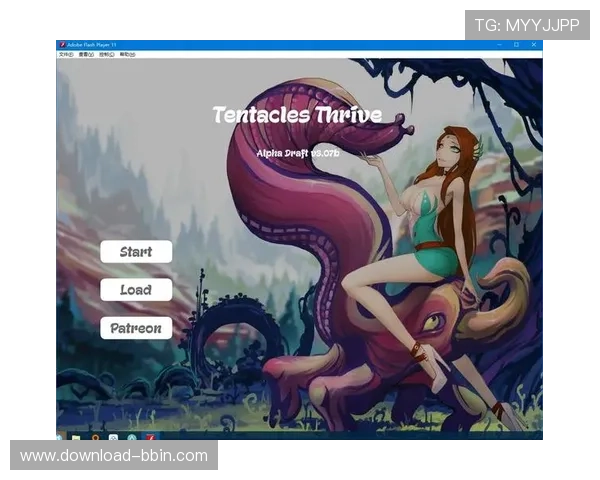The image size is (600, 480).
Task: Open the 帮助 (Help) menu
Action: 128,54
